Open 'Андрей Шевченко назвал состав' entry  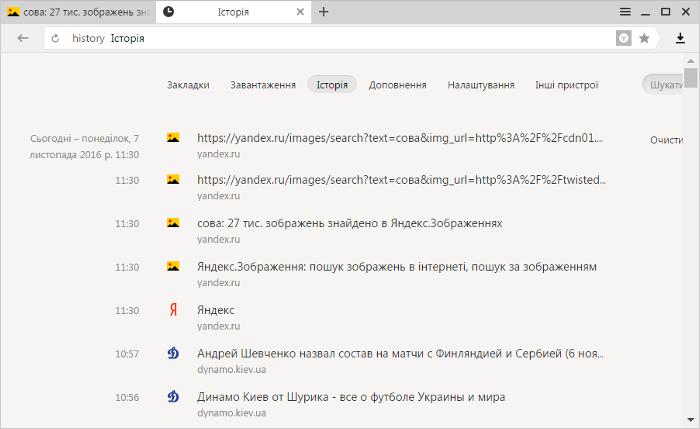click(x=400, y=354)
